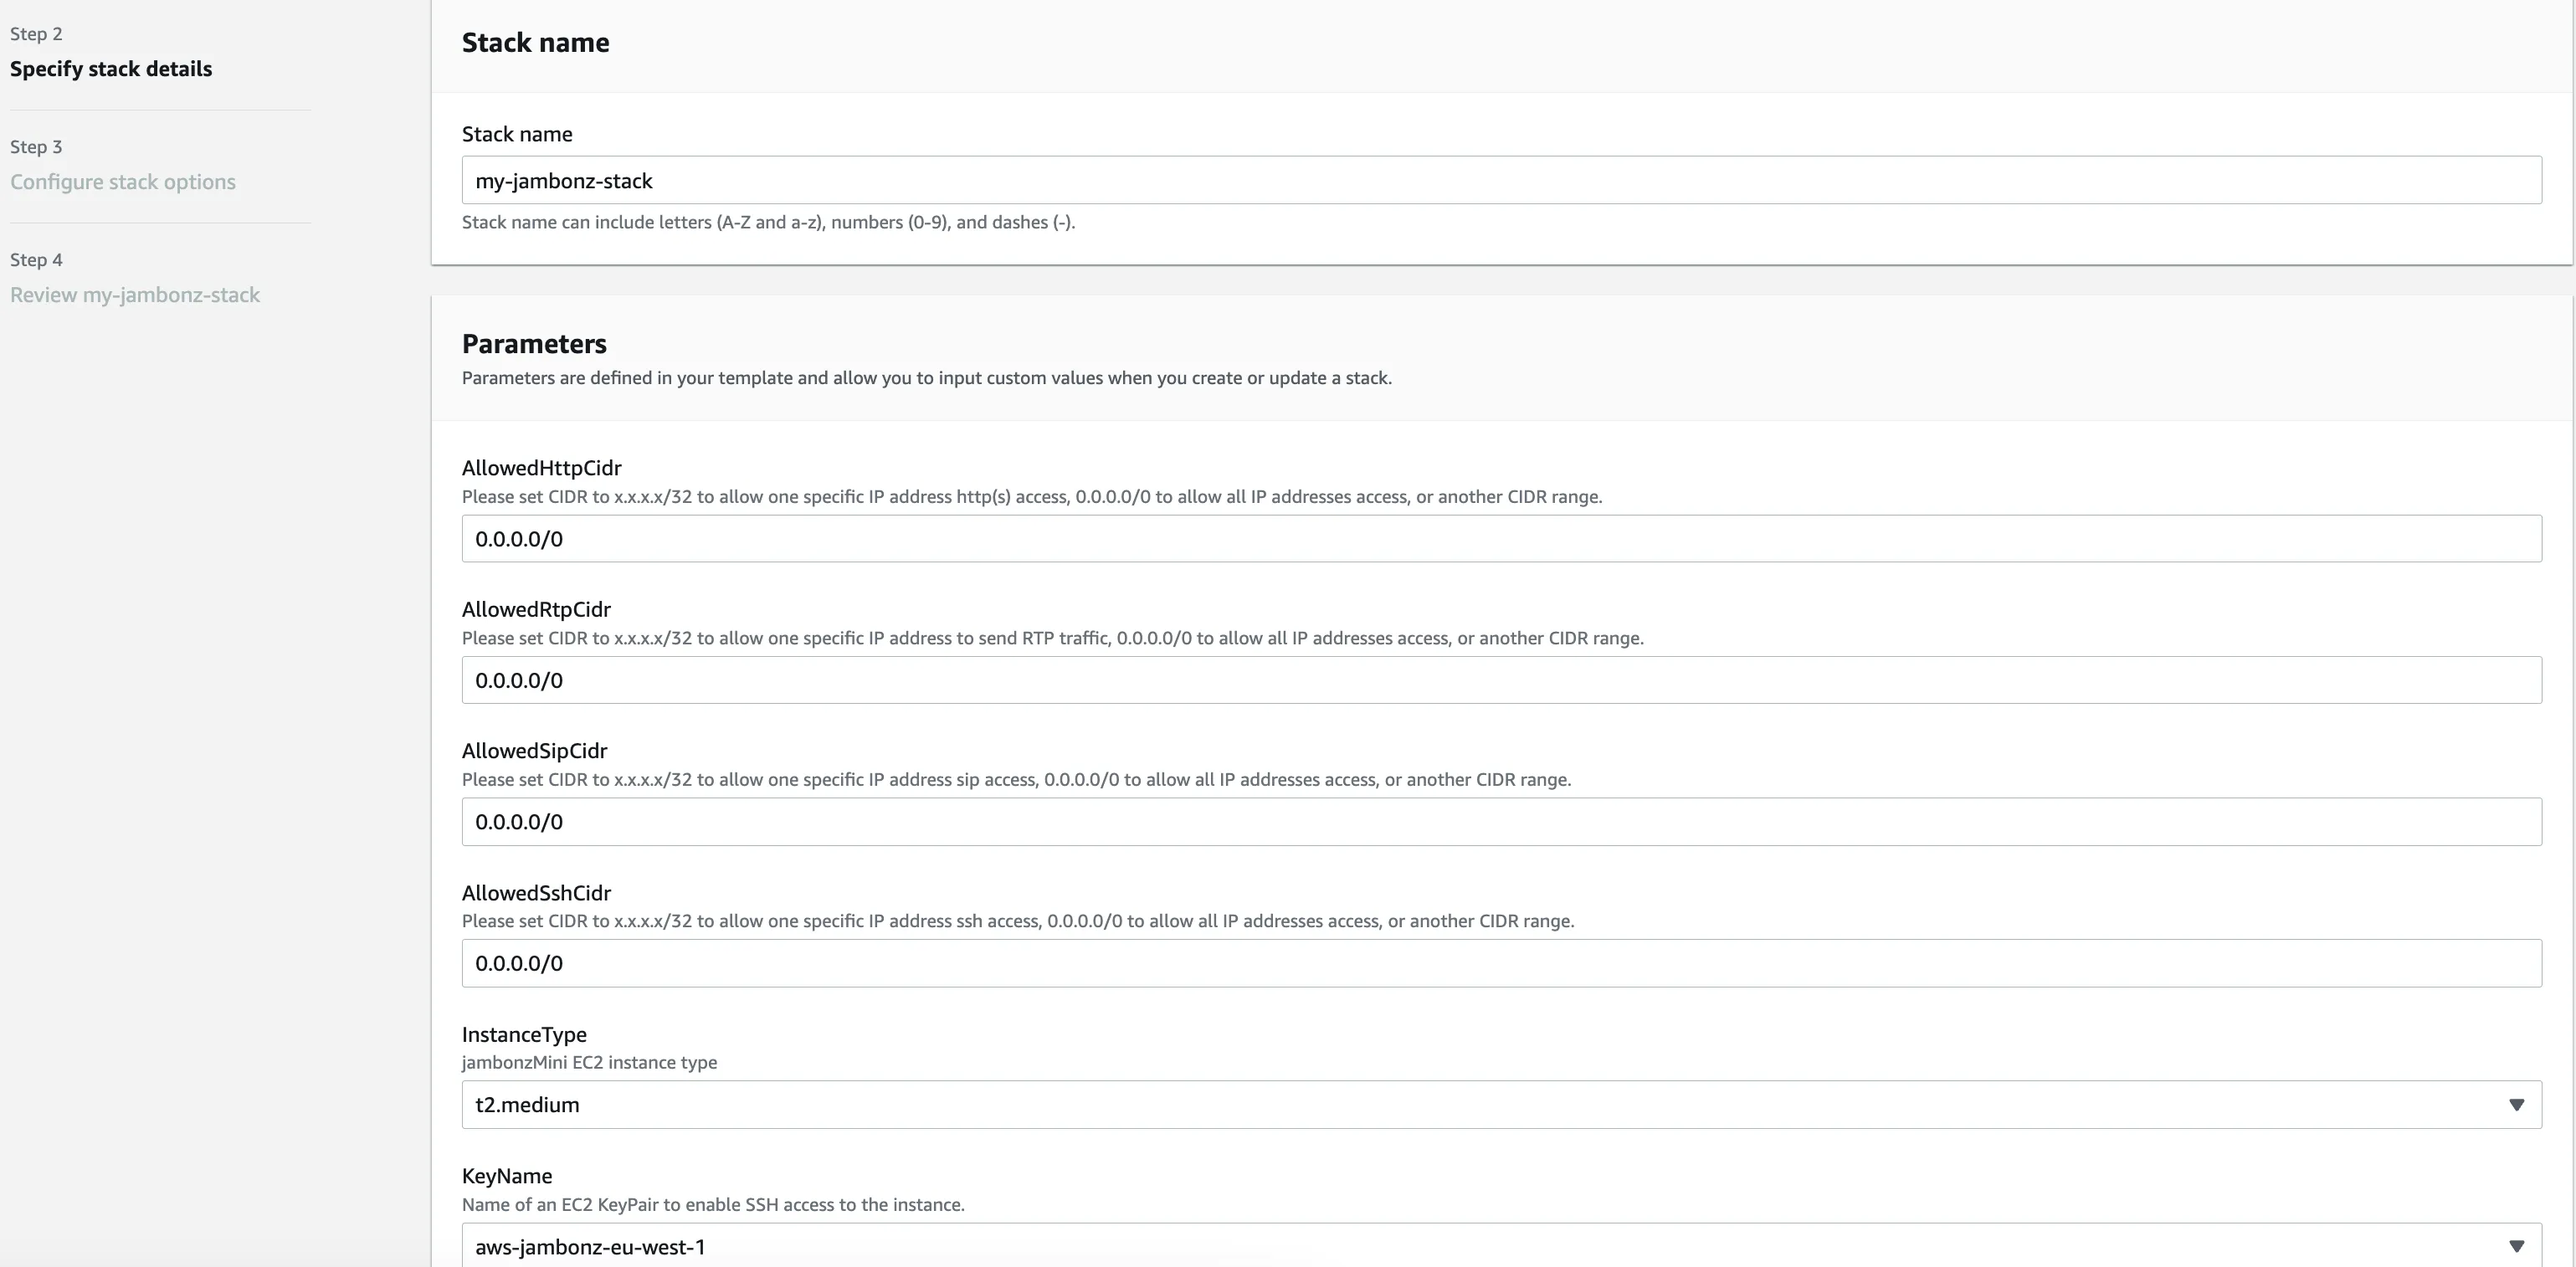2576x1267 pixels.
Task: Open the InstanceType t2.medium dropdown
Action: (1501, 1105)
